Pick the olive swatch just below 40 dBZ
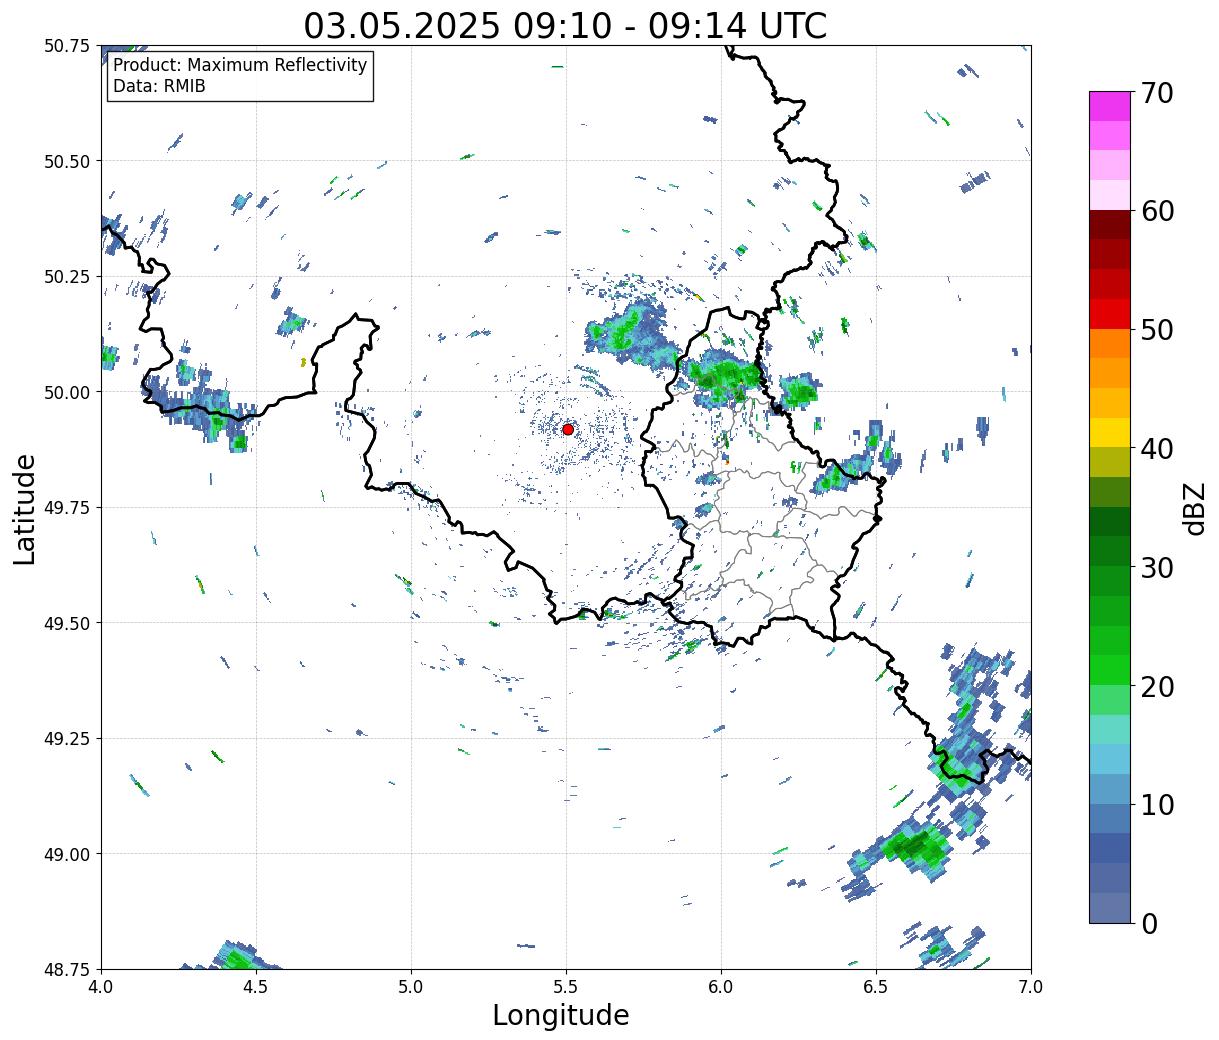This screenshot has height=1040, width=1219. point(1110,462)
